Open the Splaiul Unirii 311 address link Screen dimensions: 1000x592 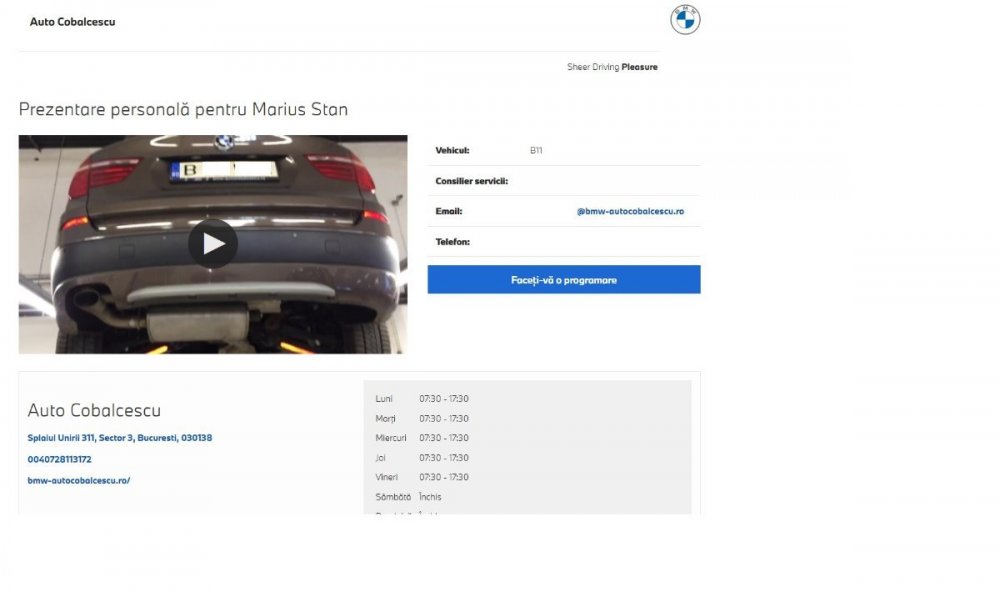pyautogui.click(x=120, y=438)
